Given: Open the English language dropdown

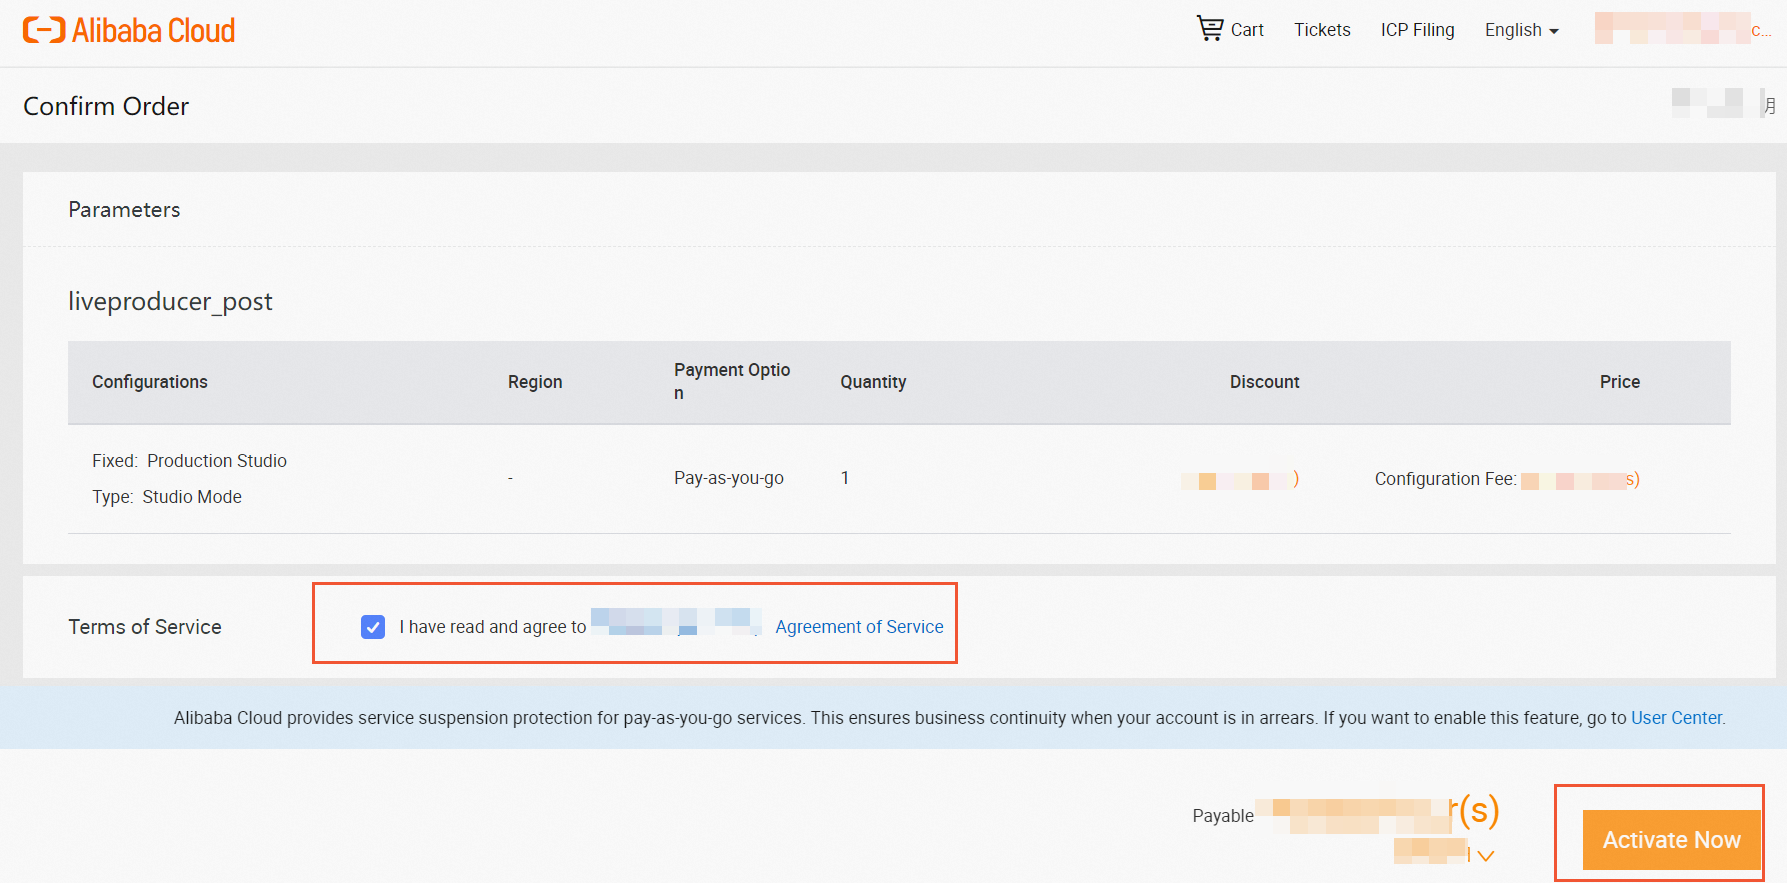Looking at the screenshot, I should tap(1513, 30).
